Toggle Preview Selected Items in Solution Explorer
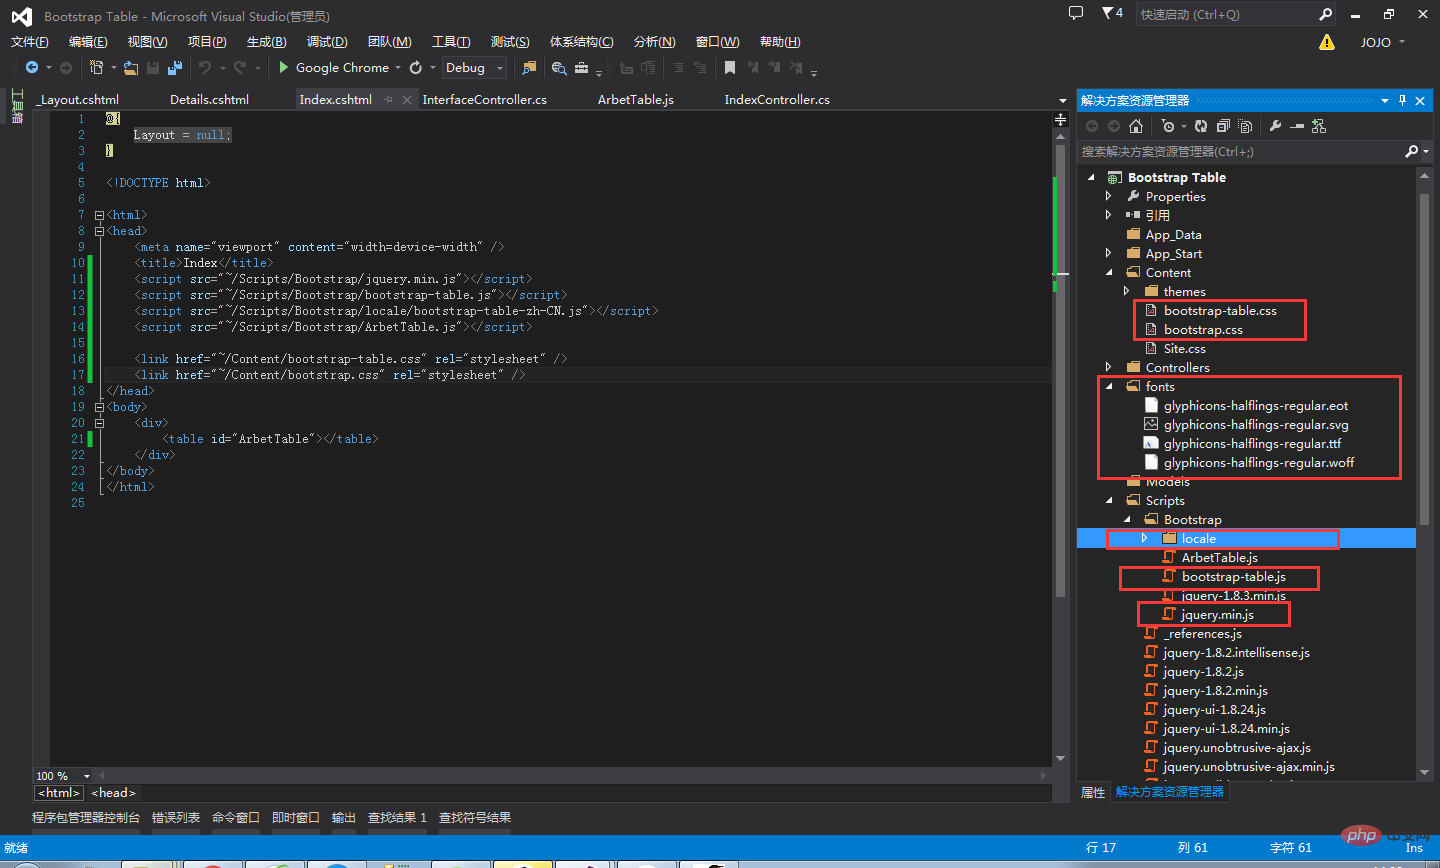This screenshot has width=1440, height=868. [x=1297, y=126]
